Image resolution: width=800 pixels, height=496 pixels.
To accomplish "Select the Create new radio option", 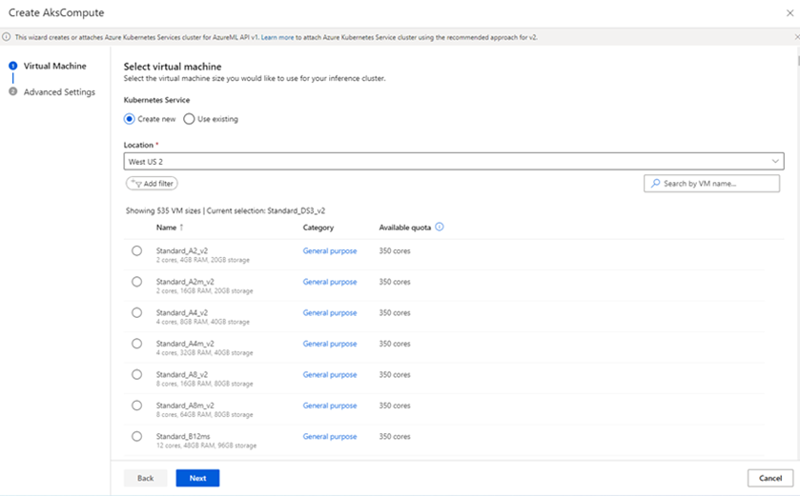I will [x=129, y=119].
